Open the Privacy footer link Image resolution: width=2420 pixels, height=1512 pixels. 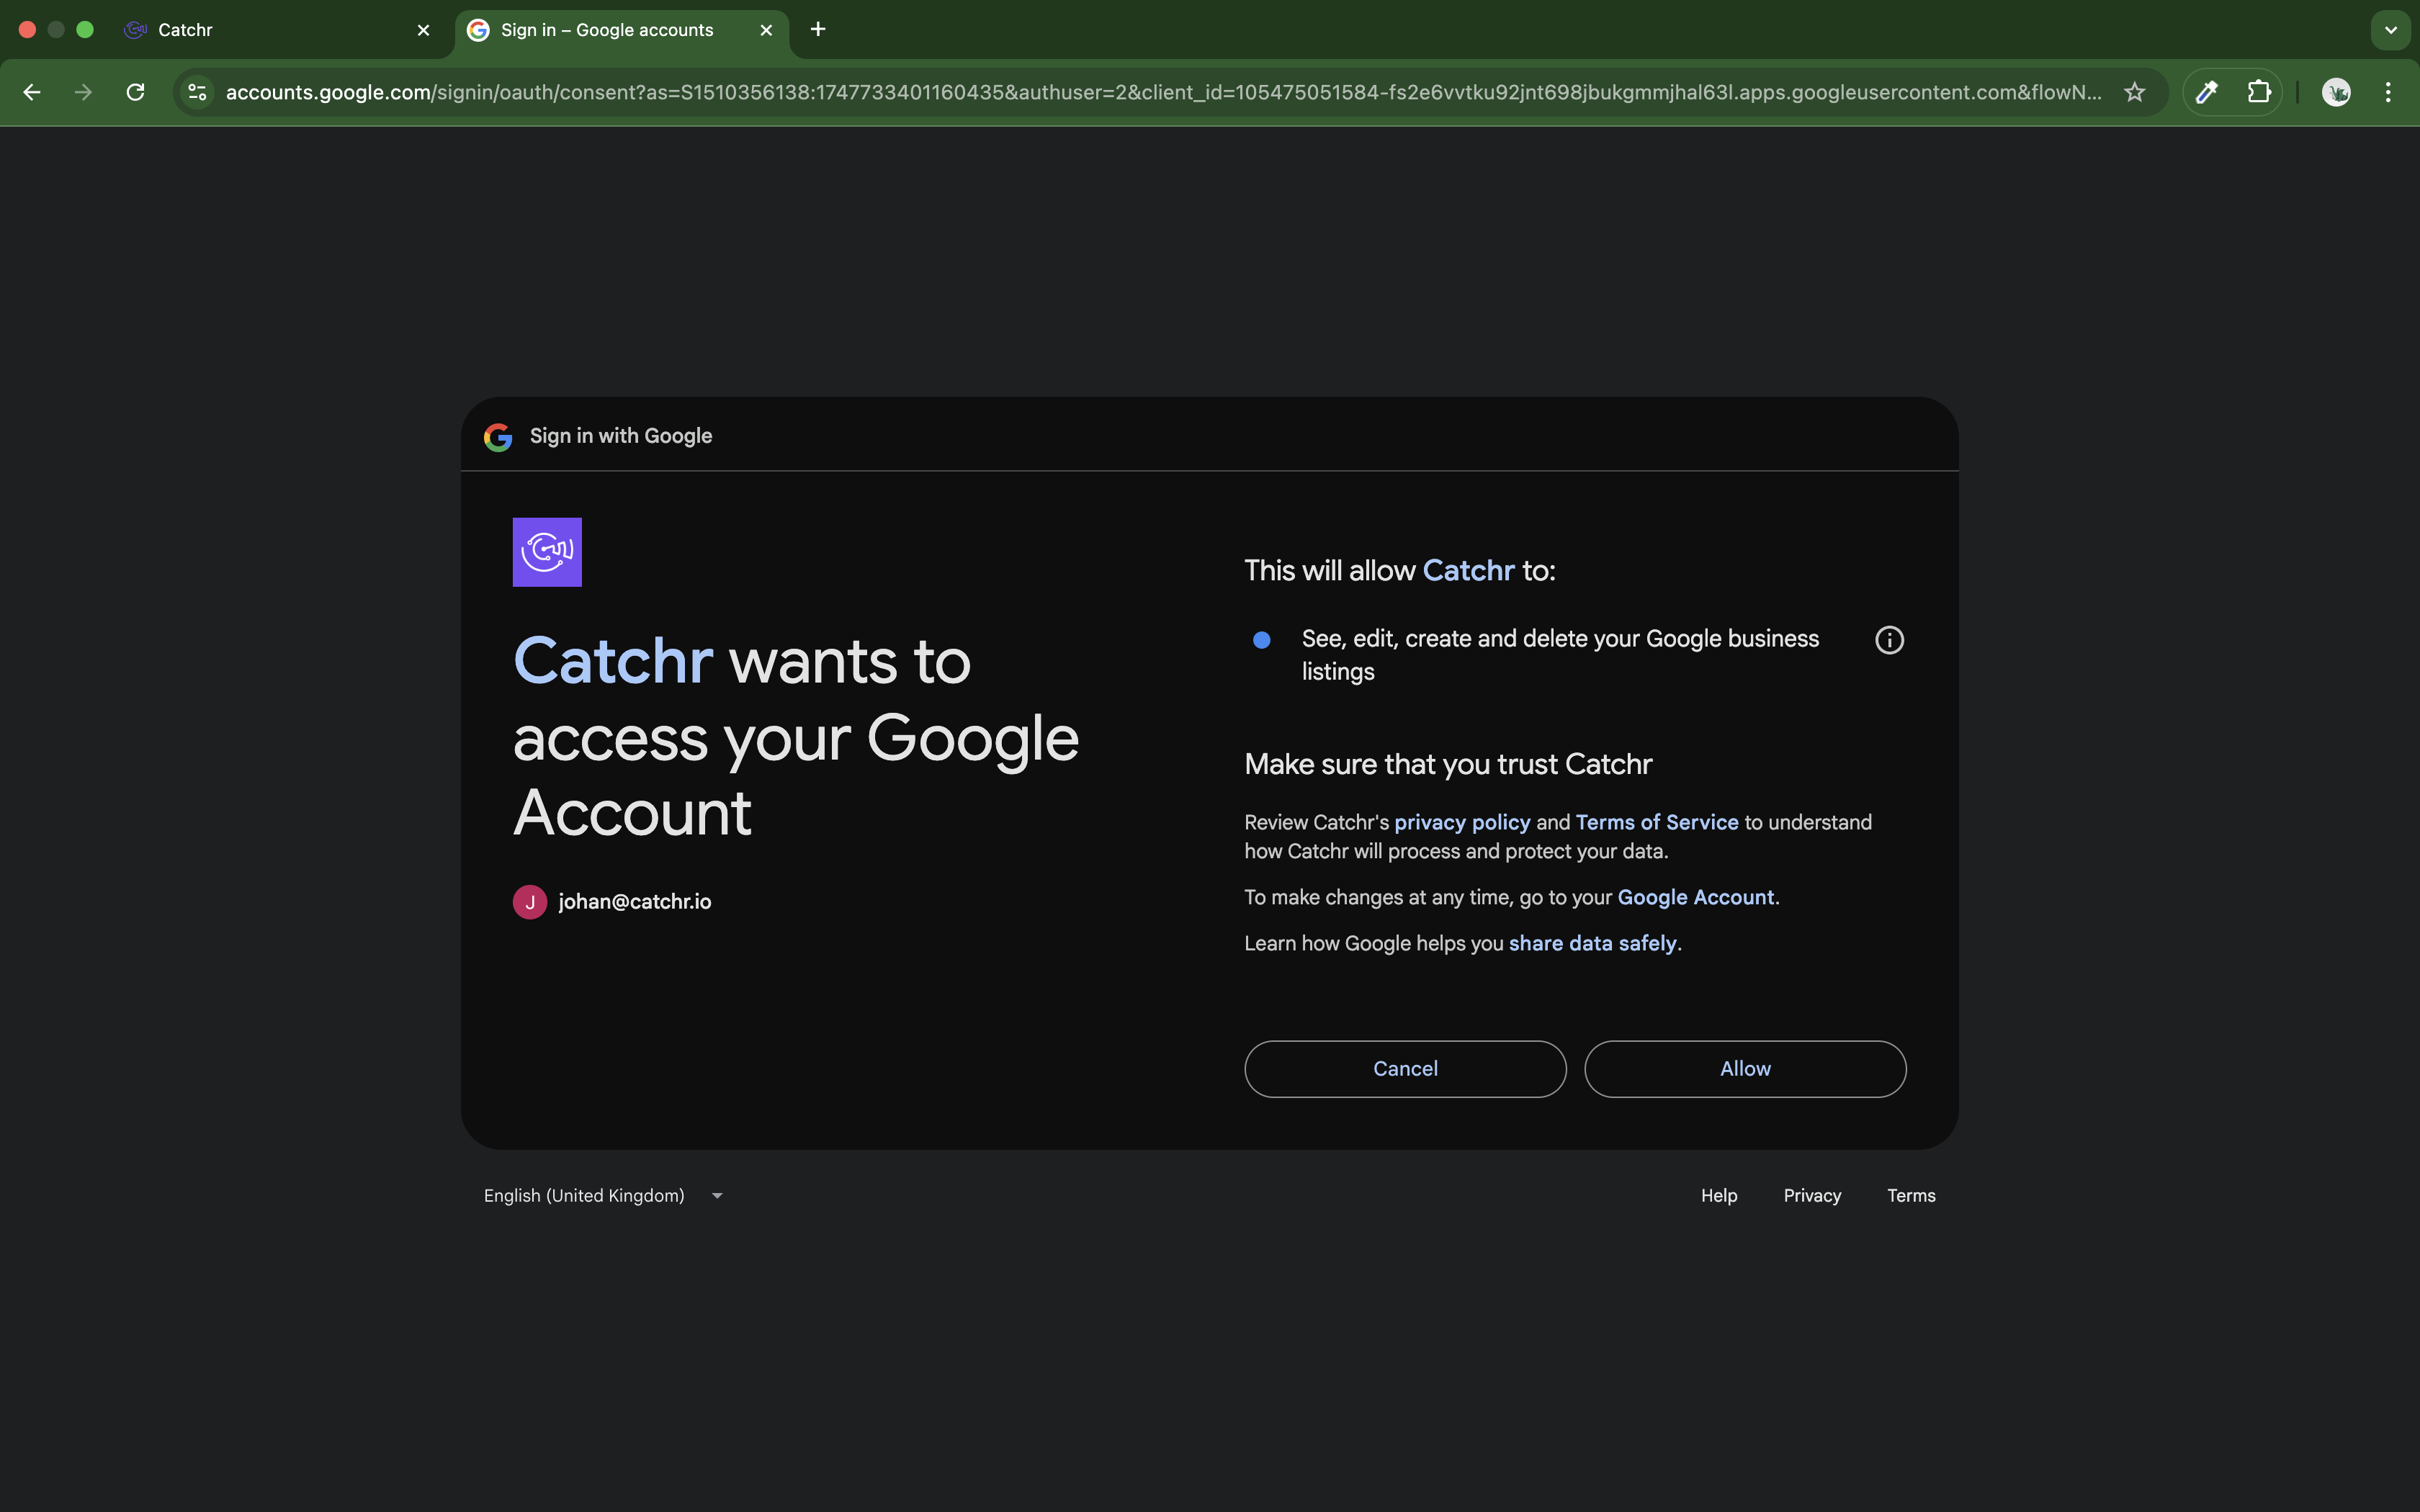[1812, 1196]
